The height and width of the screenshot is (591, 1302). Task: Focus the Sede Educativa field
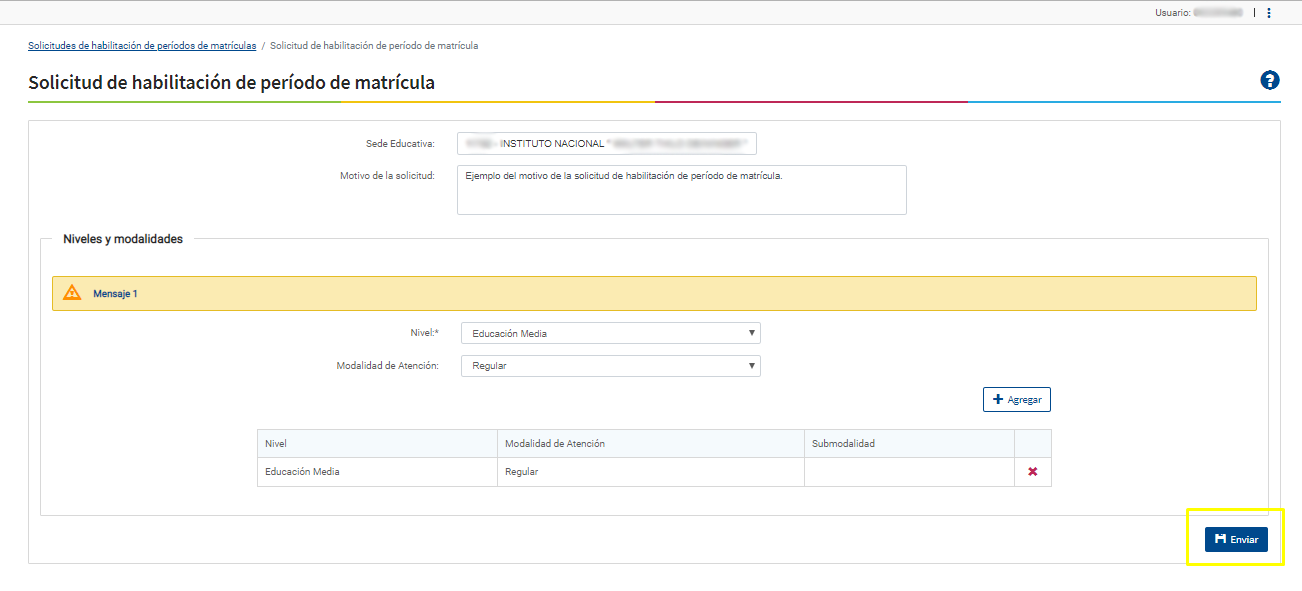606,144
